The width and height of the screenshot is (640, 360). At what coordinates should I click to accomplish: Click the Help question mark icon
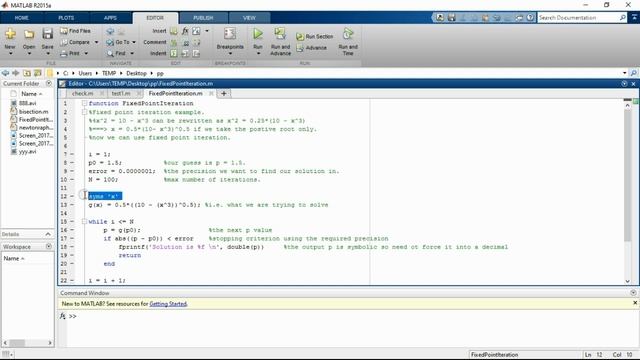pyautogui.click(x=530, y=18)
